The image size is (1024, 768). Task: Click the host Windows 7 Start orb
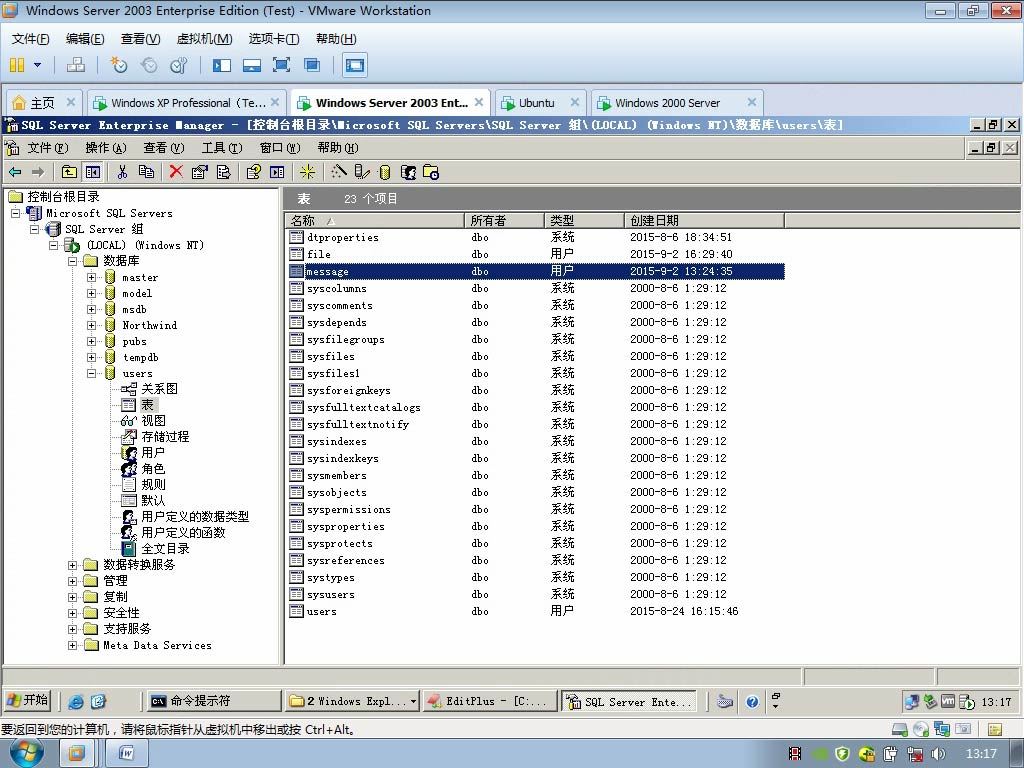26,754
